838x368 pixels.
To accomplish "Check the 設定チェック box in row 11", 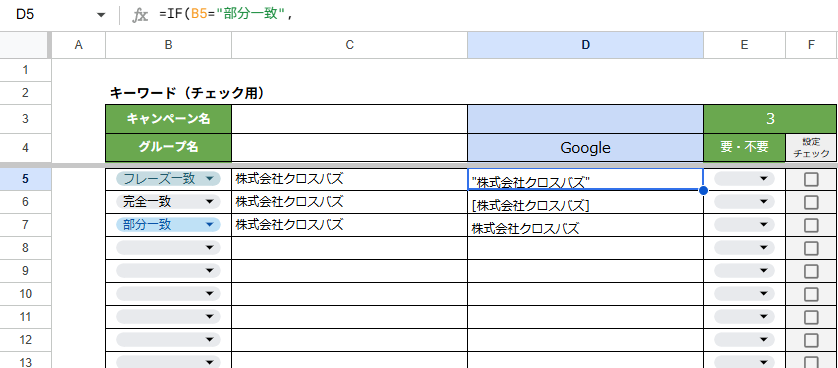I will point(811,317).
